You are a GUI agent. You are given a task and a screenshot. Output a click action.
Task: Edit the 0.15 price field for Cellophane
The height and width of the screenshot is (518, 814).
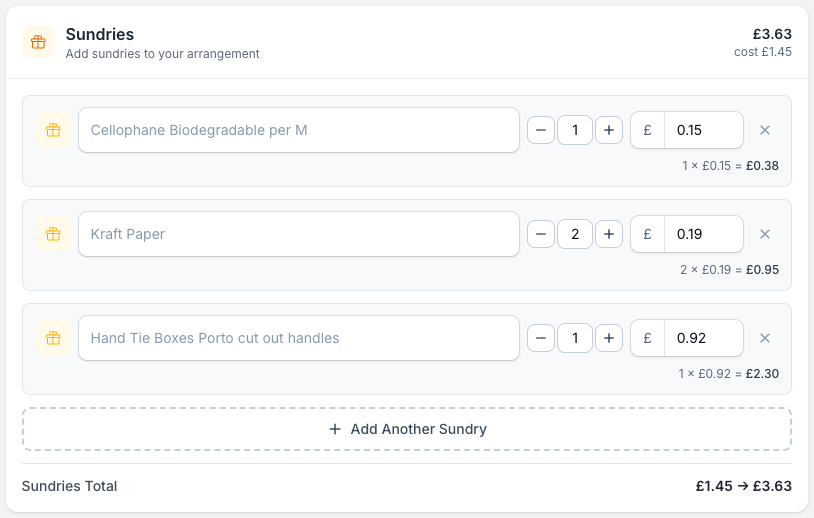pyautogui.click(x=704, y=130)
